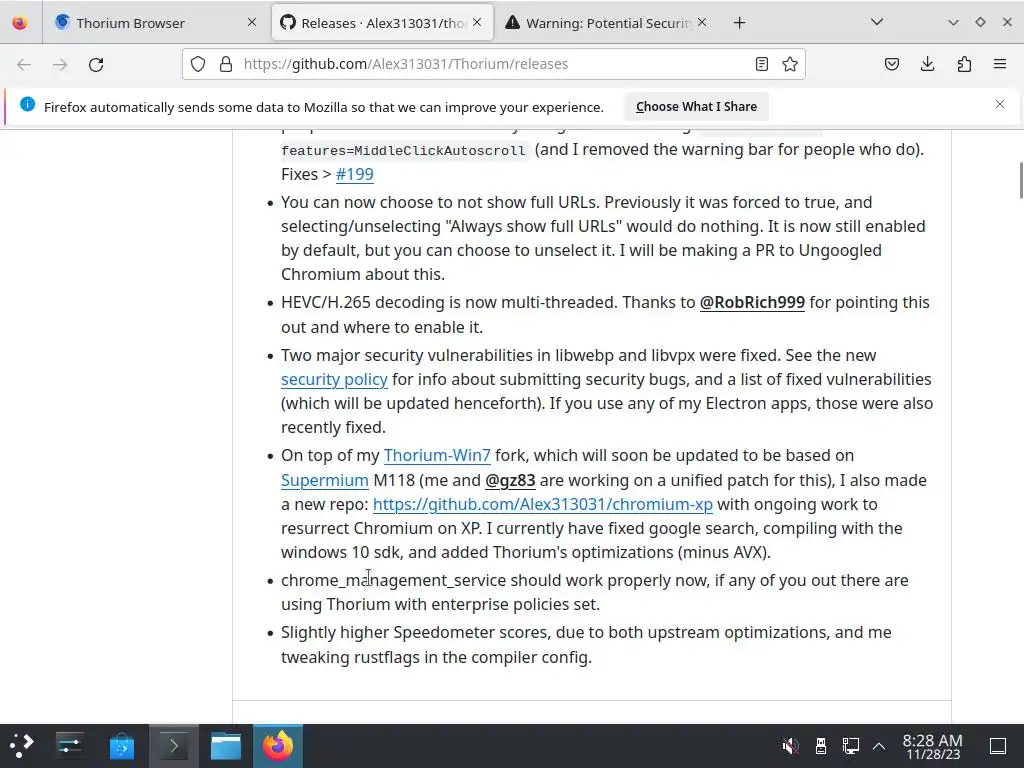This screenshot has width=1024, height=768.
Task: Open Dolphin file manager from taskbar
Action: [x=226, y=746]
